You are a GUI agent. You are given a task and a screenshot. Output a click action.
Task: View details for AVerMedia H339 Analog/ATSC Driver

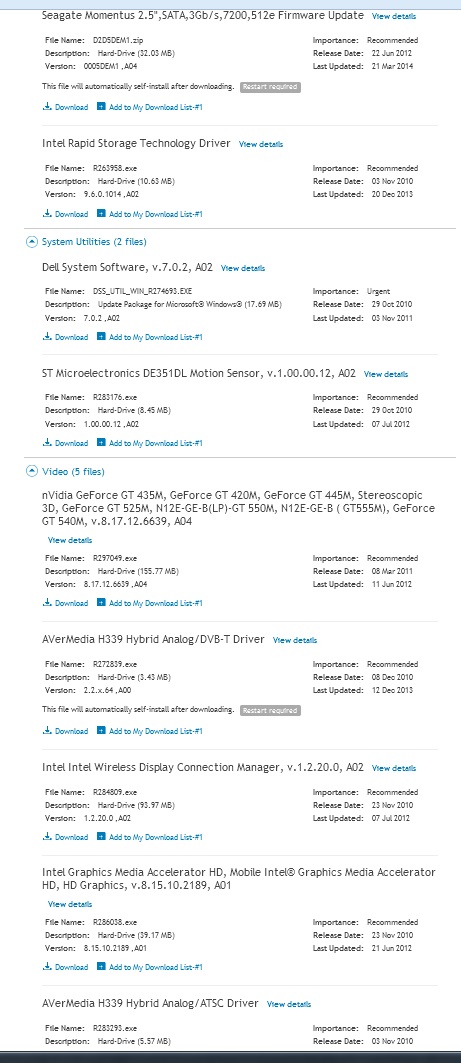click(x=289, y=1004)
